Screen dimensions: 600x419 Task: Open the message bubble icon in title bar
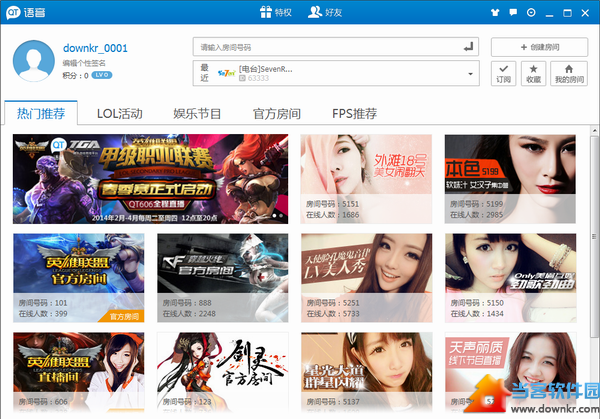coord(513,13)
